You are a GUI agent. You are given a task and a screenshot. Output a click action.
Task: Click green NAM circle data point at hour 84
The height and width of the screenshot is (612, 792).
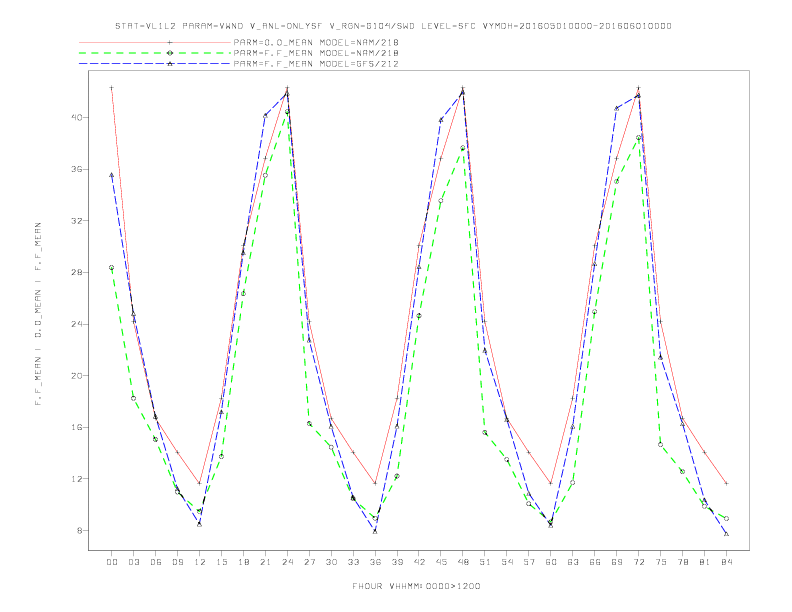tap(726, 519)
